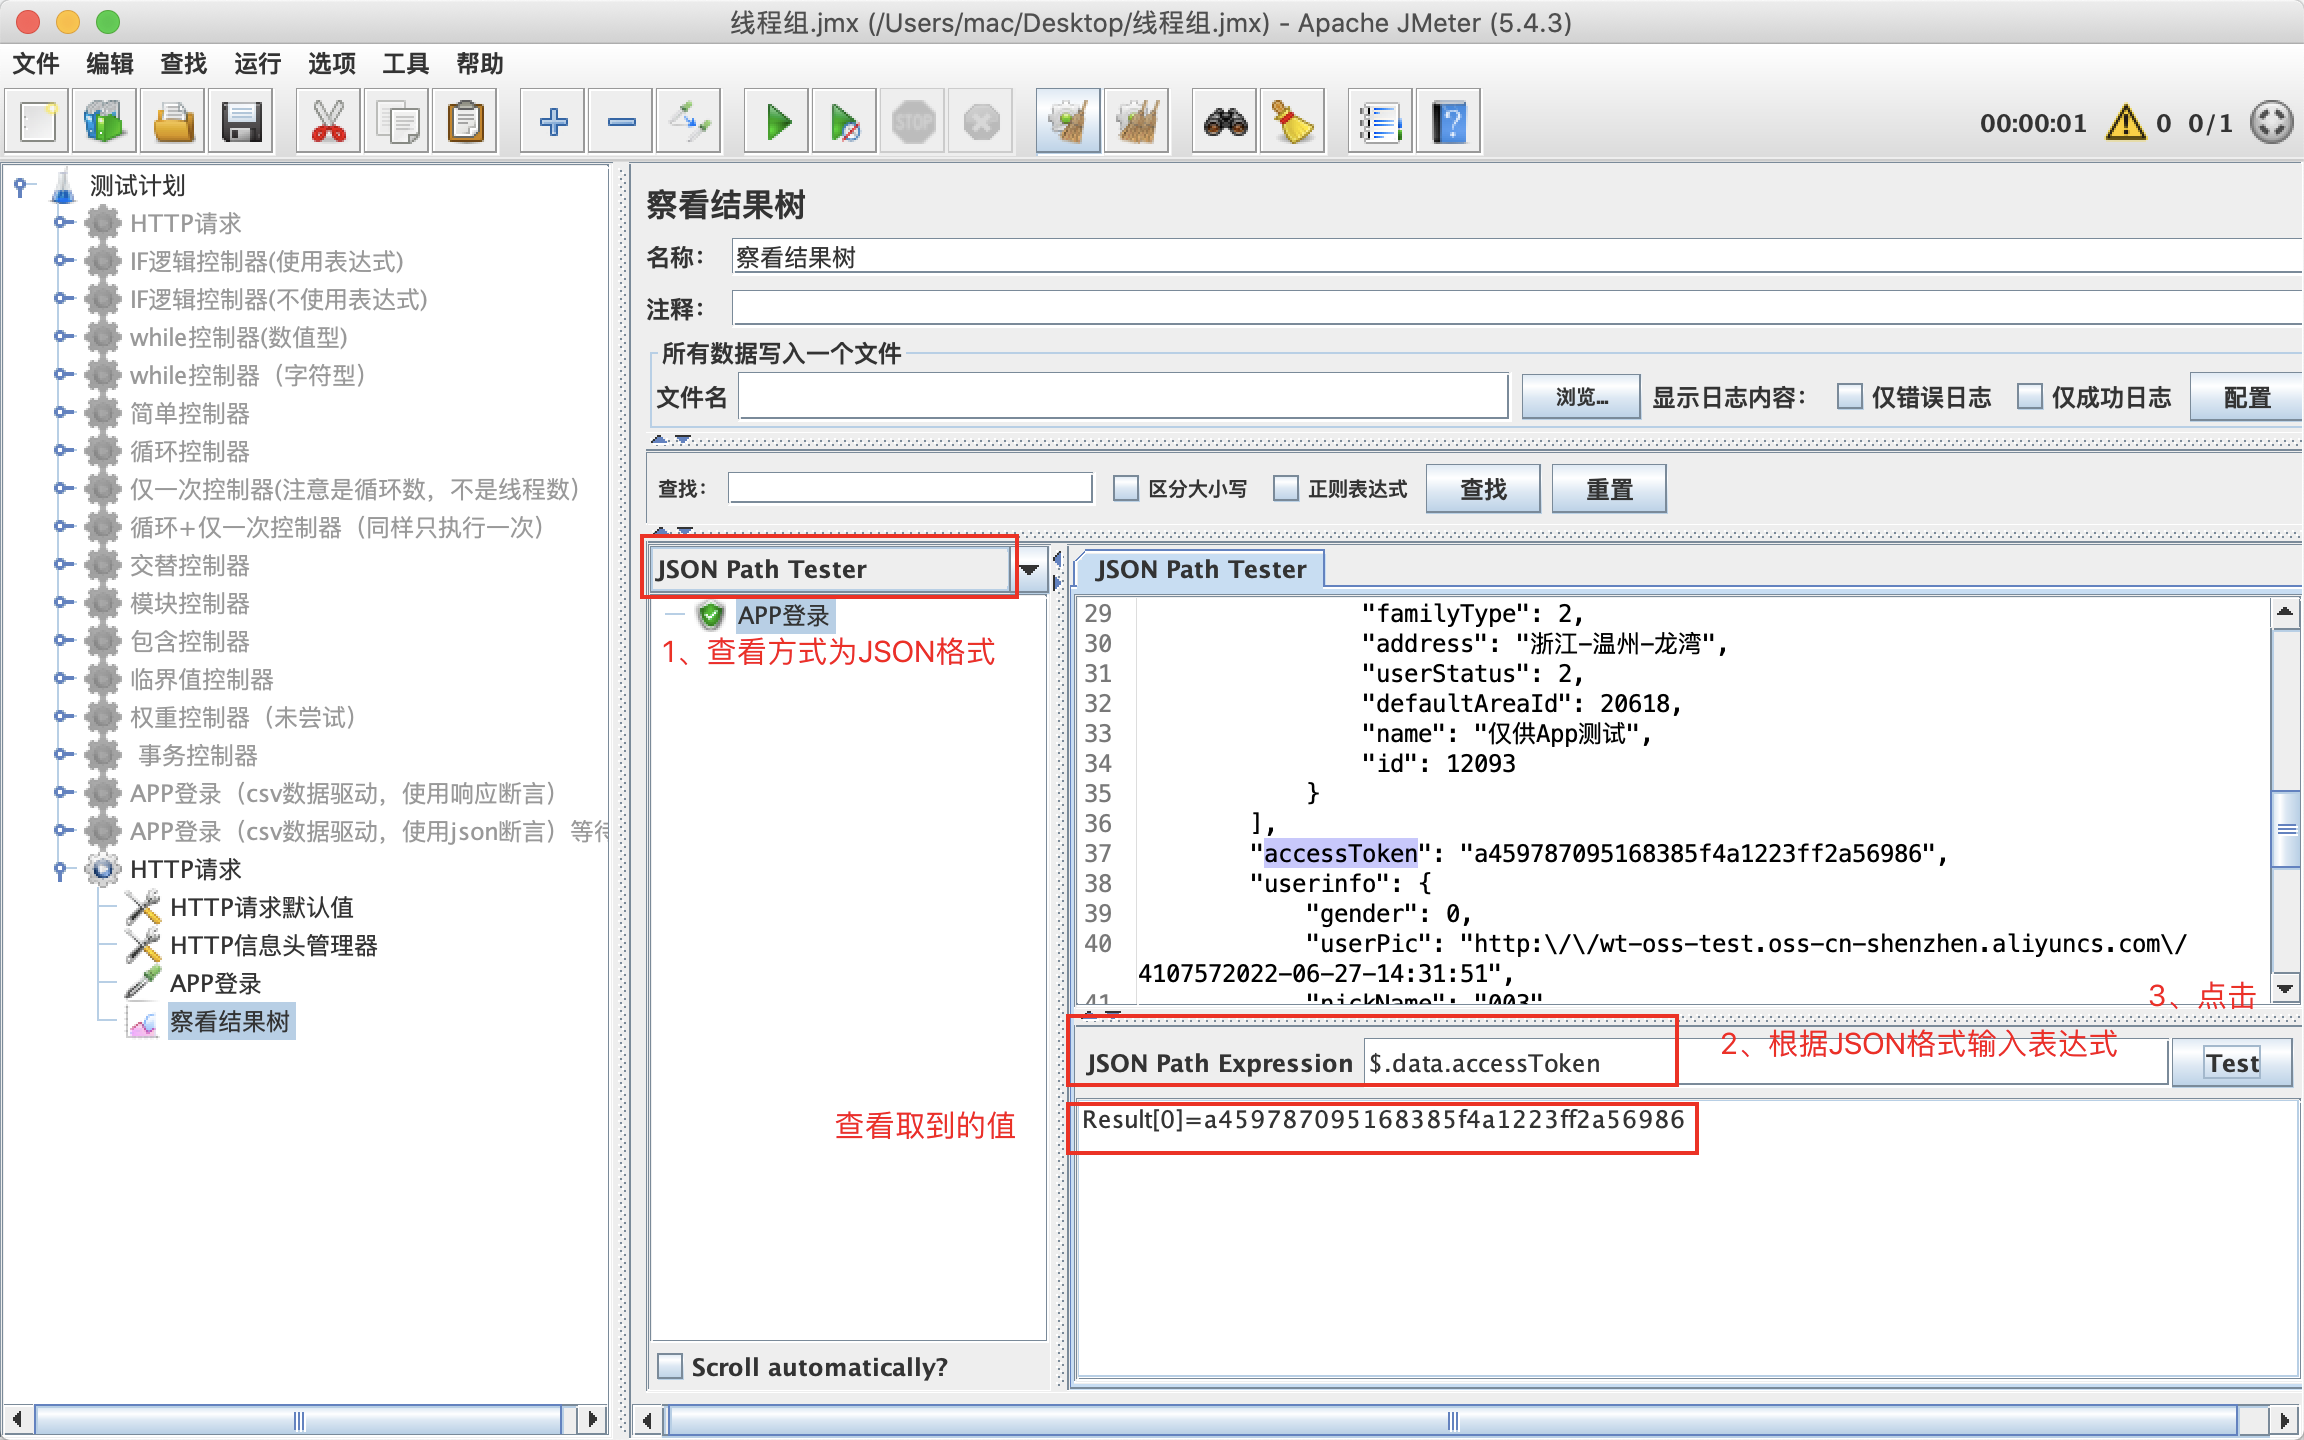Image resolution: width=2304 pixels, height=1440 pixels.
Task: Open the 工具 menu
Action: point(406,63)
